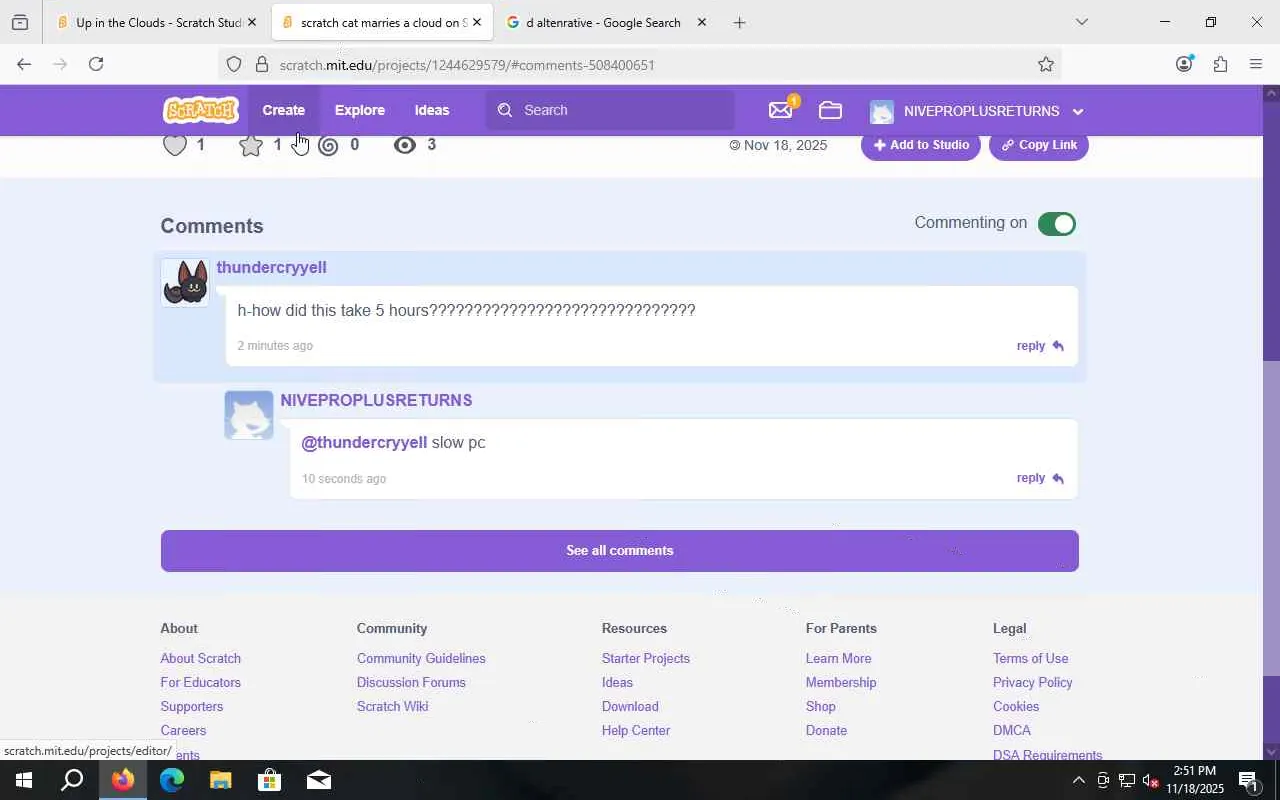Open the Donate footer link
The width and height of the screenshot is (1280, 800).
point(826,731)
